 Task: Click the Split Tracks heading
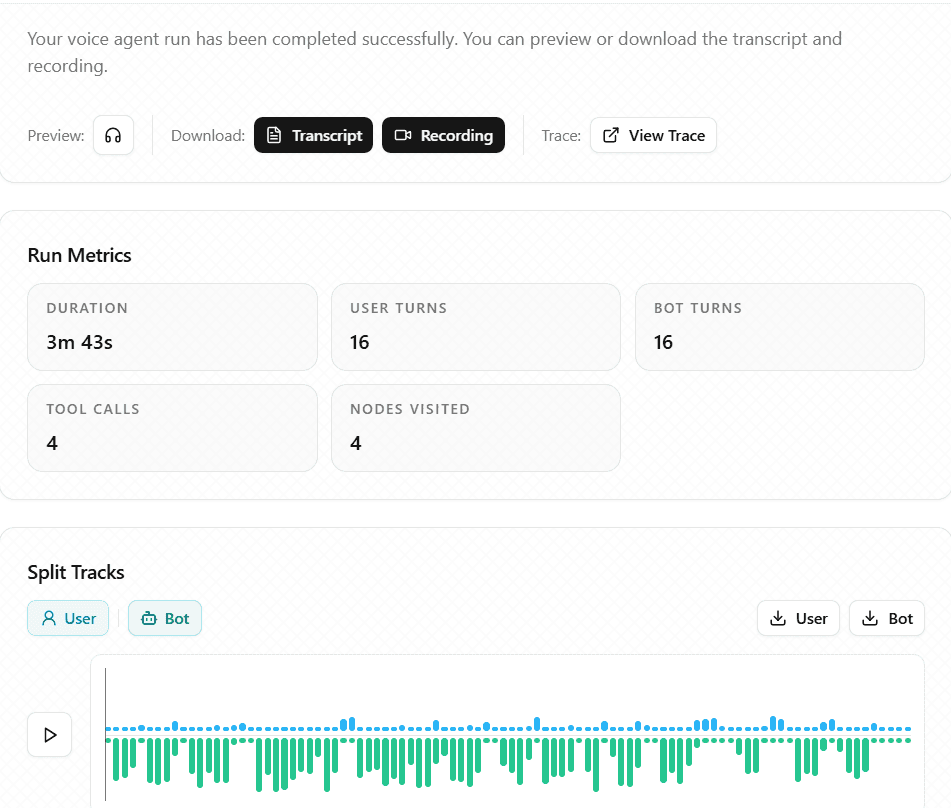[x=76, y=573]
